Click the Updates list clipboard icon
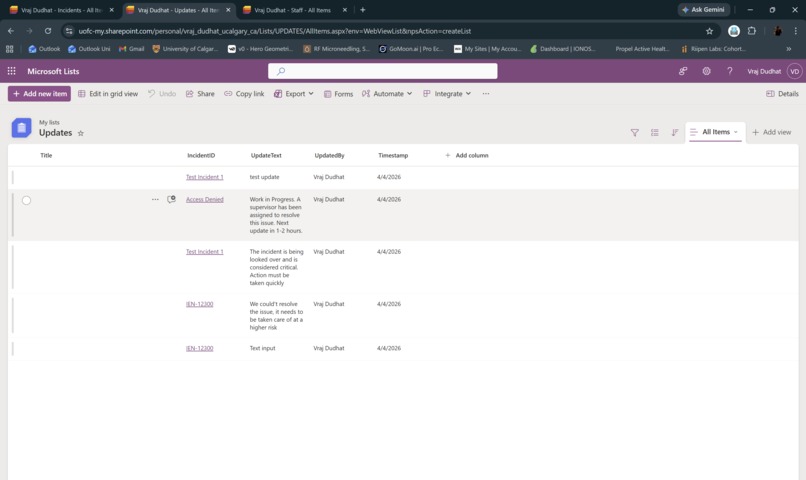This screenshot has width=806, height=480. pos(22,128)
